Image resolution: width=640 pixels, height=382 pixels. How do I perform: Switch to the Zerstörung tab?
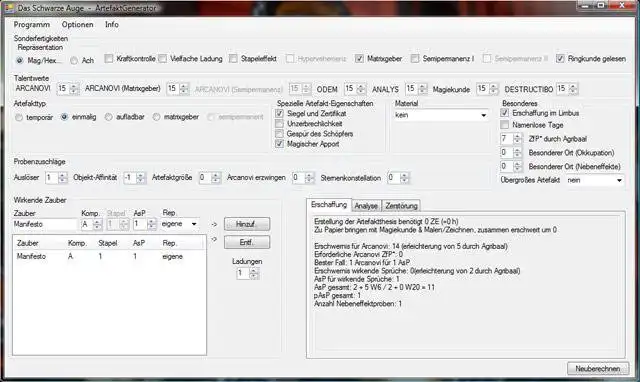(x=401, y=206)
